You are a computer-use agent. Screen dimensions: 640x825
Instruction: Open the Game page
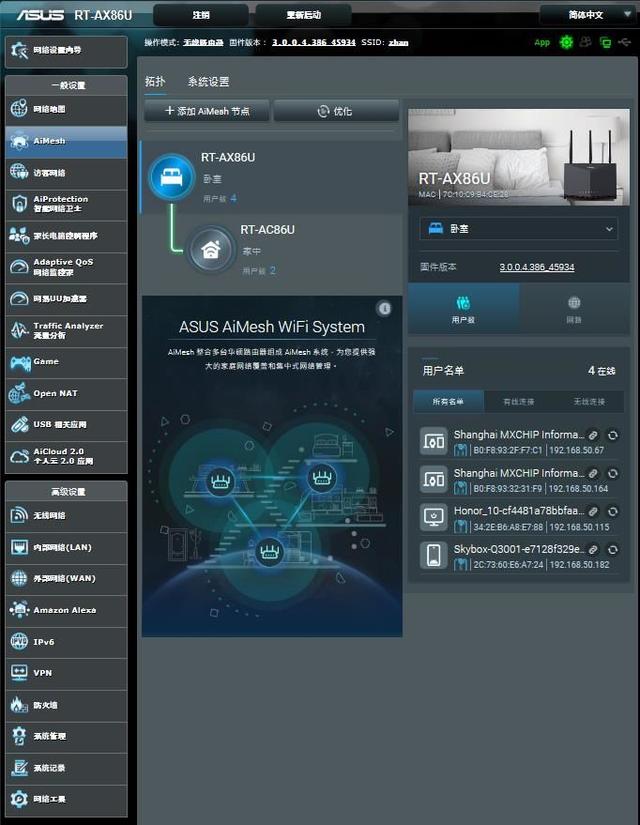(x=66, y=362)
